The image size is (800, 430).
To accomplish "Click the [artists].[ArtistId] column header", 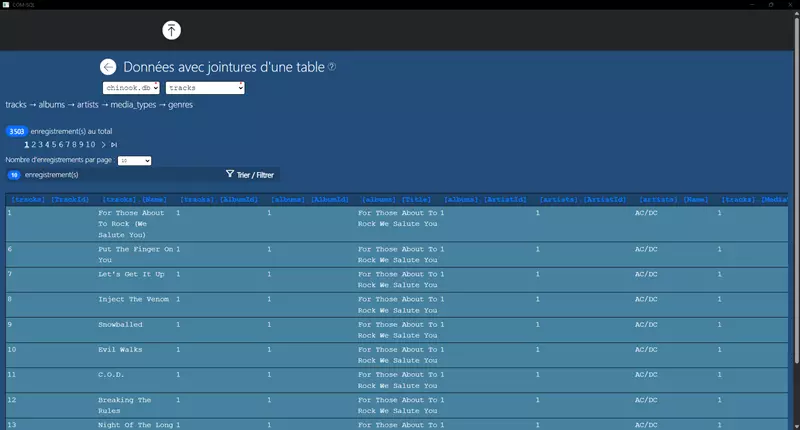I will click(x=583, y=199).
